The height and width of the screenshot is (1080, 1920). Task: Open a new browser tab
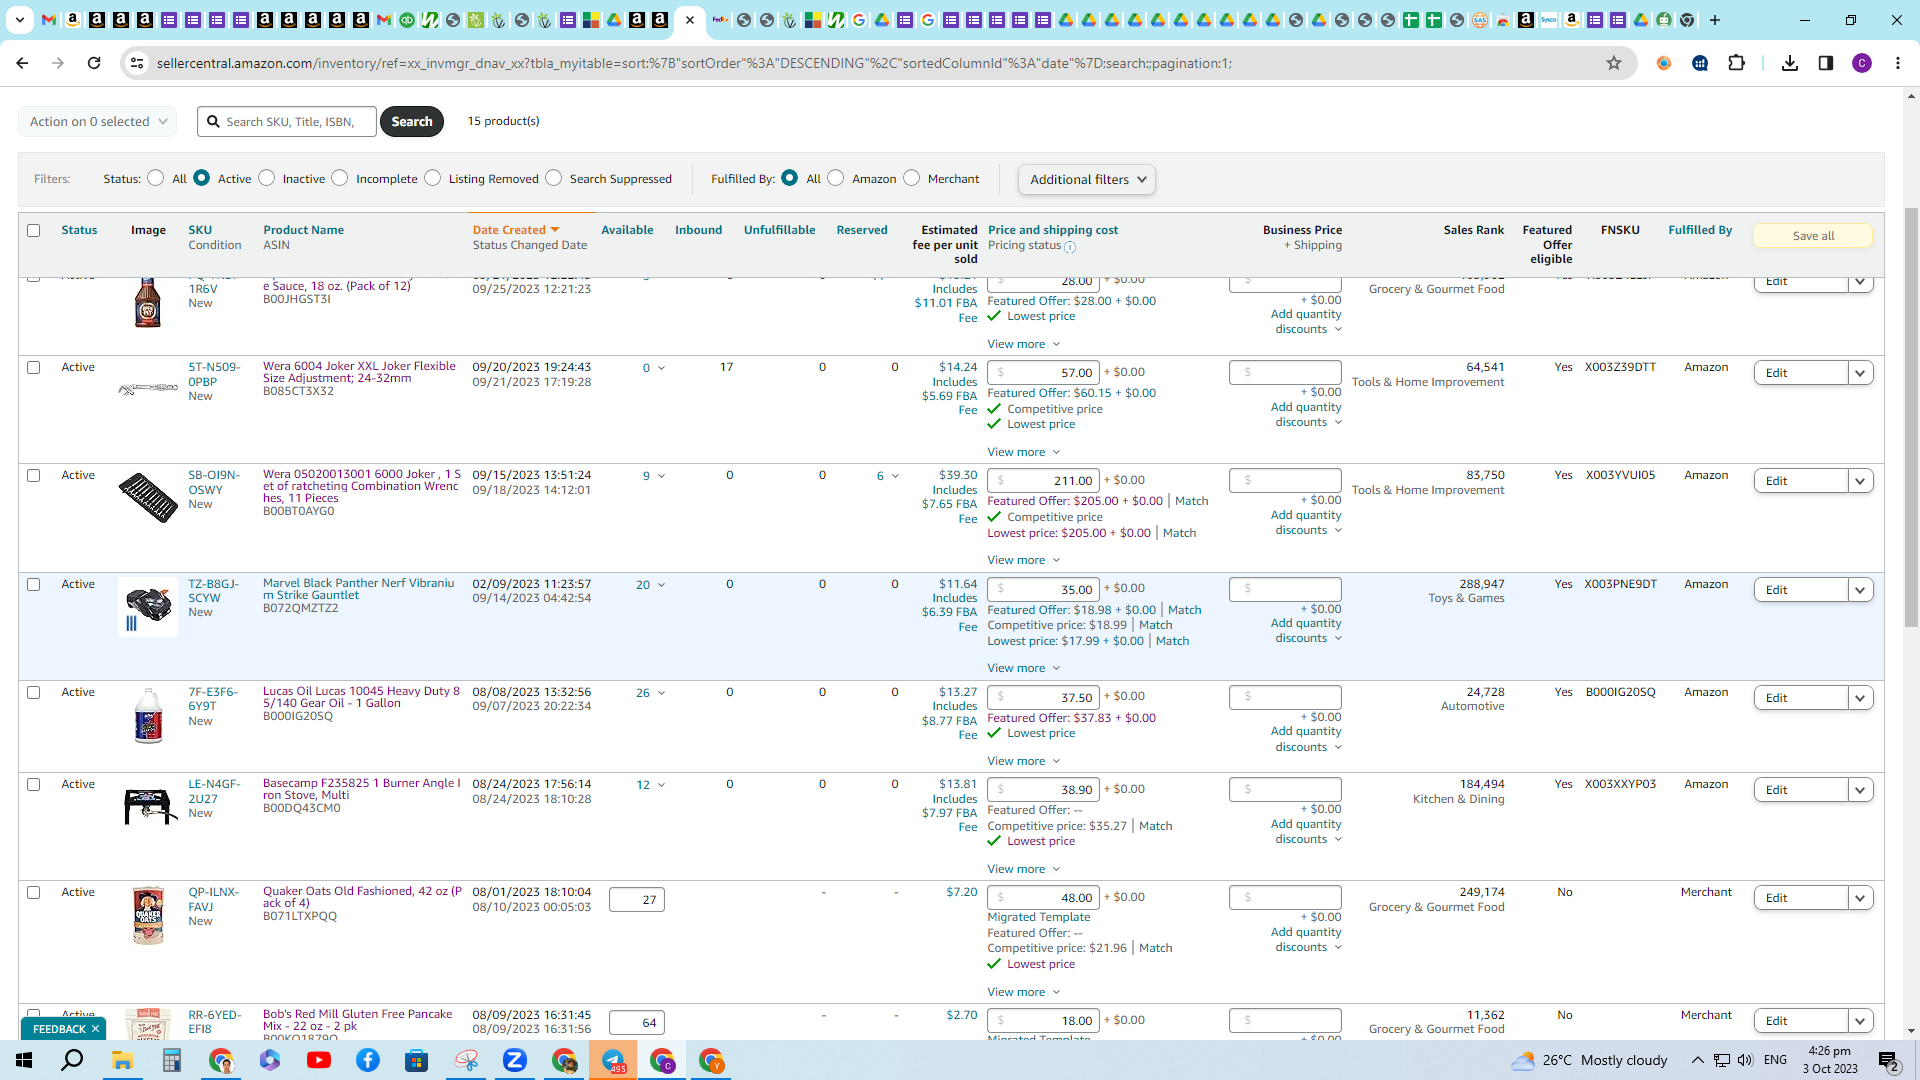[x=1715, y=20]
